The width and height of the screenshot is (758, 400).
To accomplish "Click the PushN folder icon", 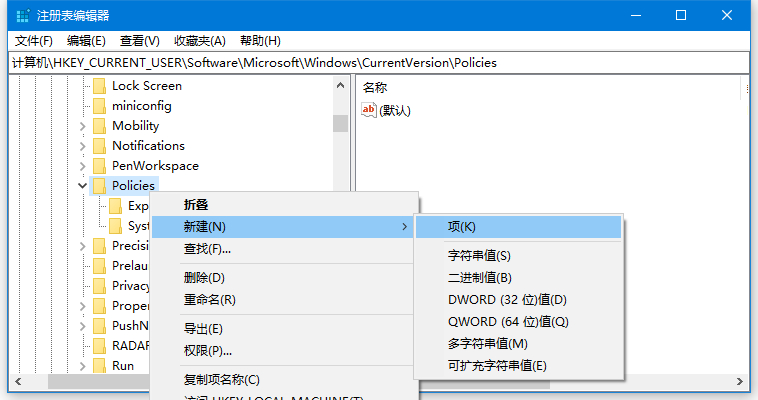I will tap(100, 326).
